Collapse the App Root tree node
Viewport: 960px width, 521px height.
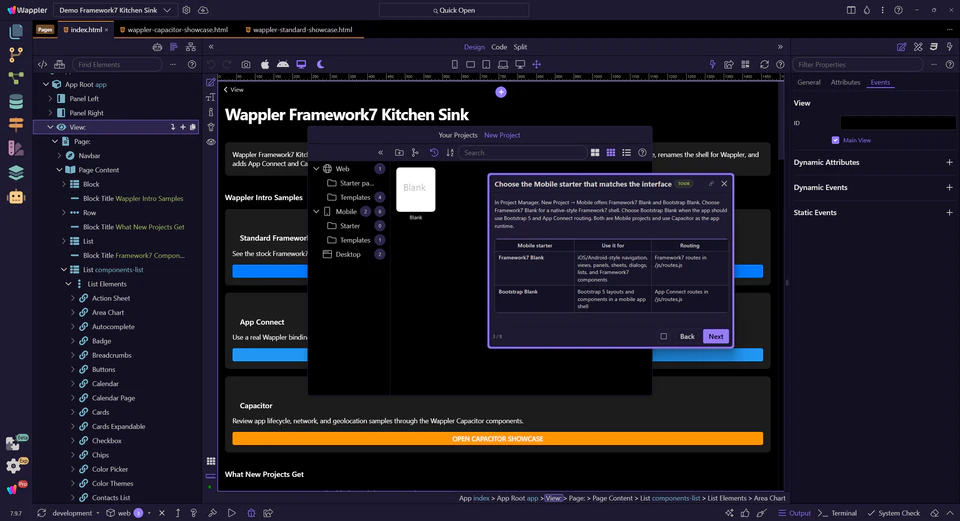point(45,84)
